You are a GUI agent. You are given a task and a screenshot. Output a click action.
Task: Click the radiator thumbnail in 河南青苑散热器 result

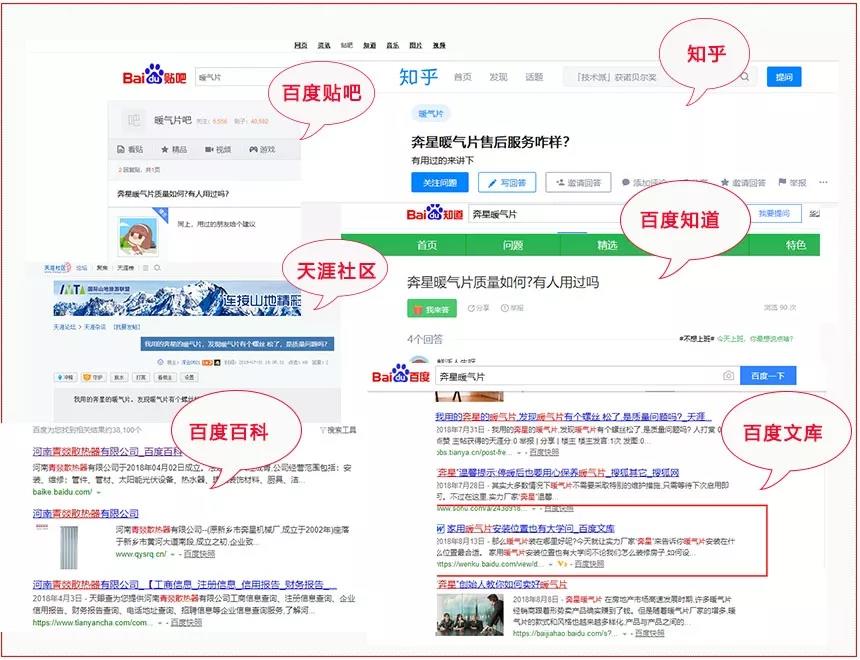pos(70,547)
